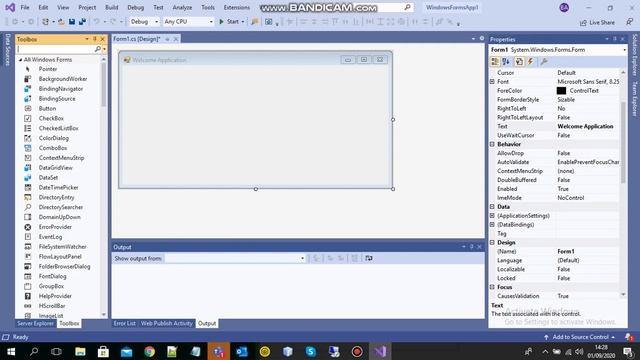
Task: Switch to the Server Explorer tab
Action: pyautogui.click(x=35, y=323)
